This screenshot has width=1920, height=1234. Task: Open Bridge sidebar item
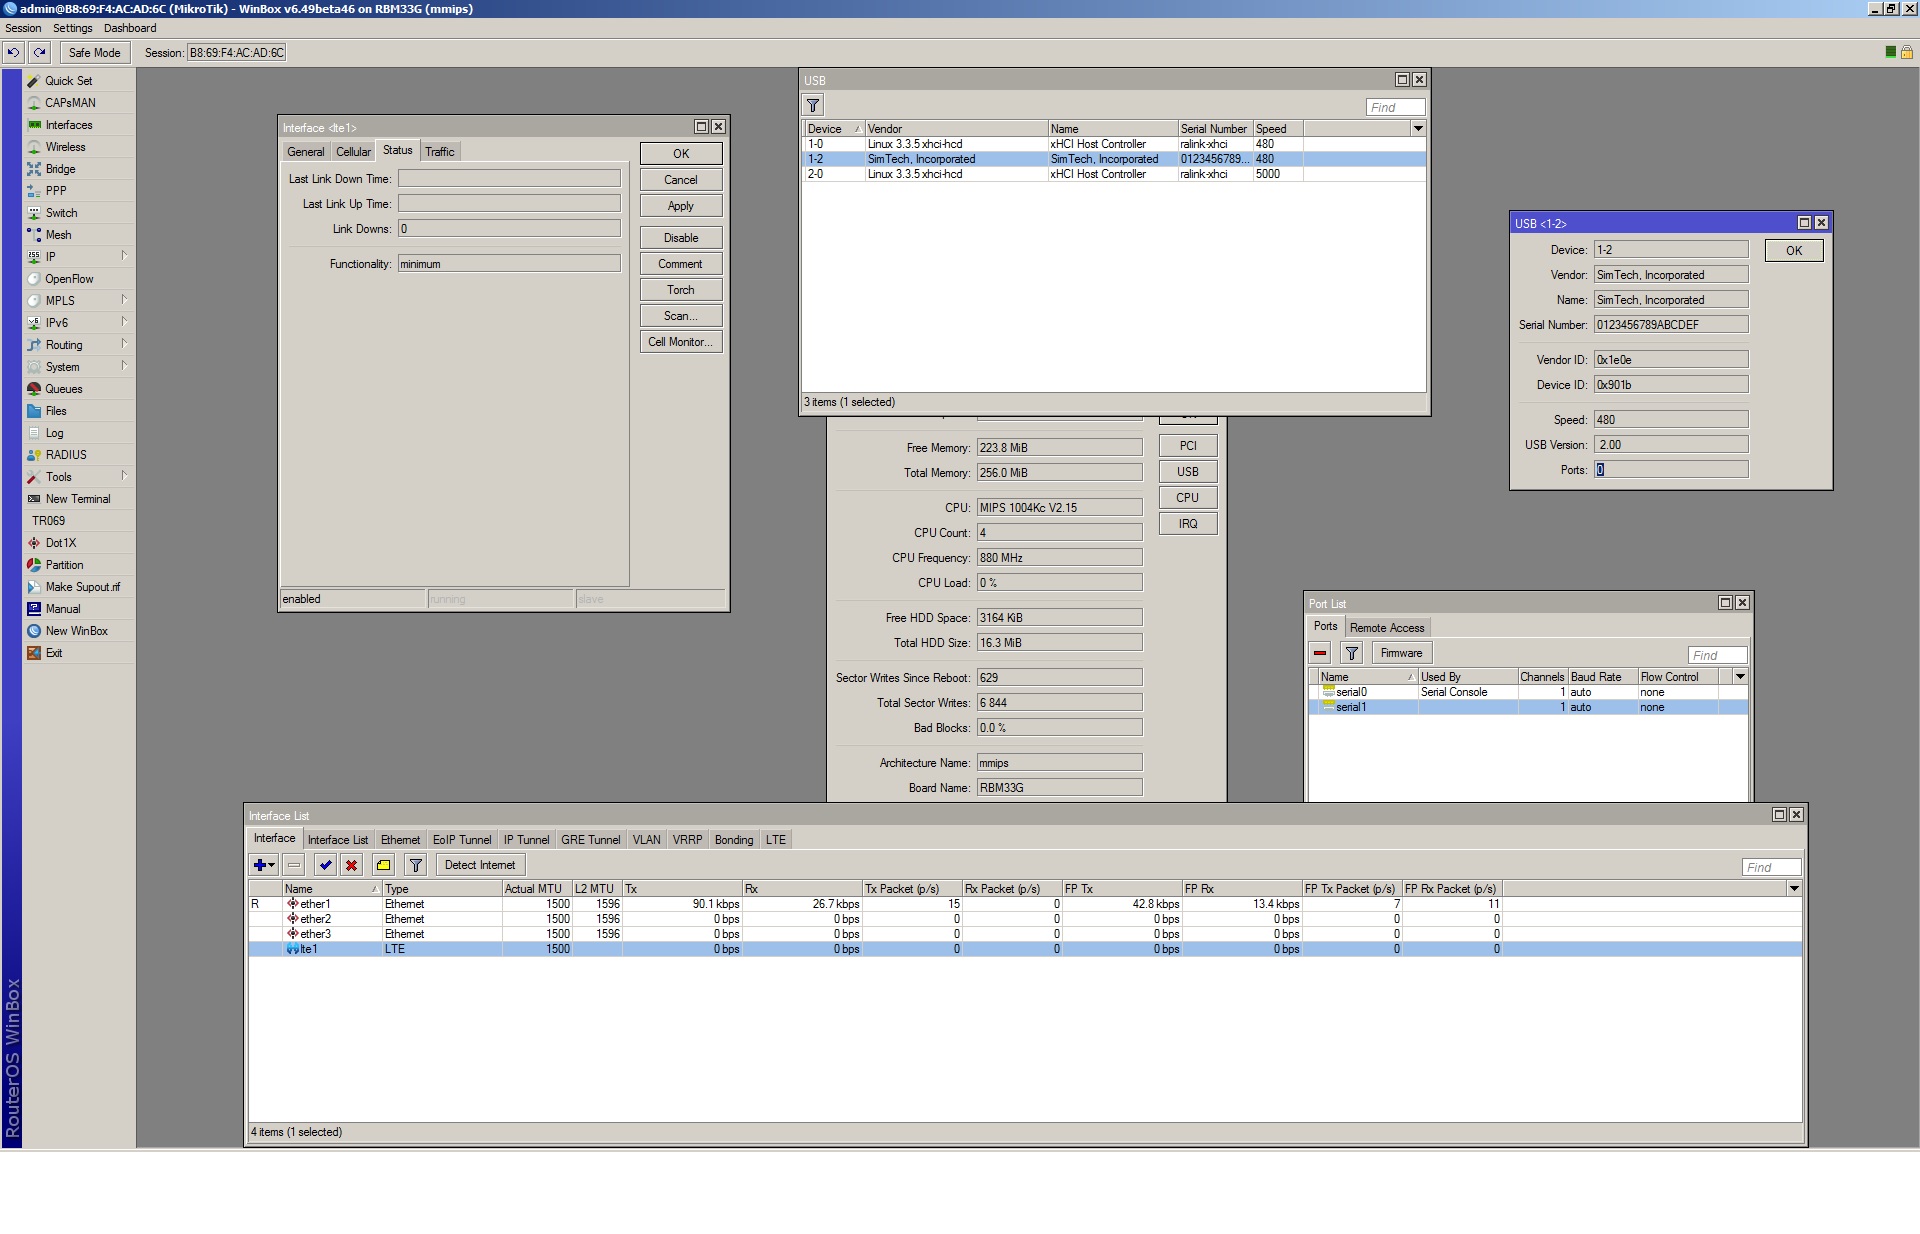pos(60,169)
